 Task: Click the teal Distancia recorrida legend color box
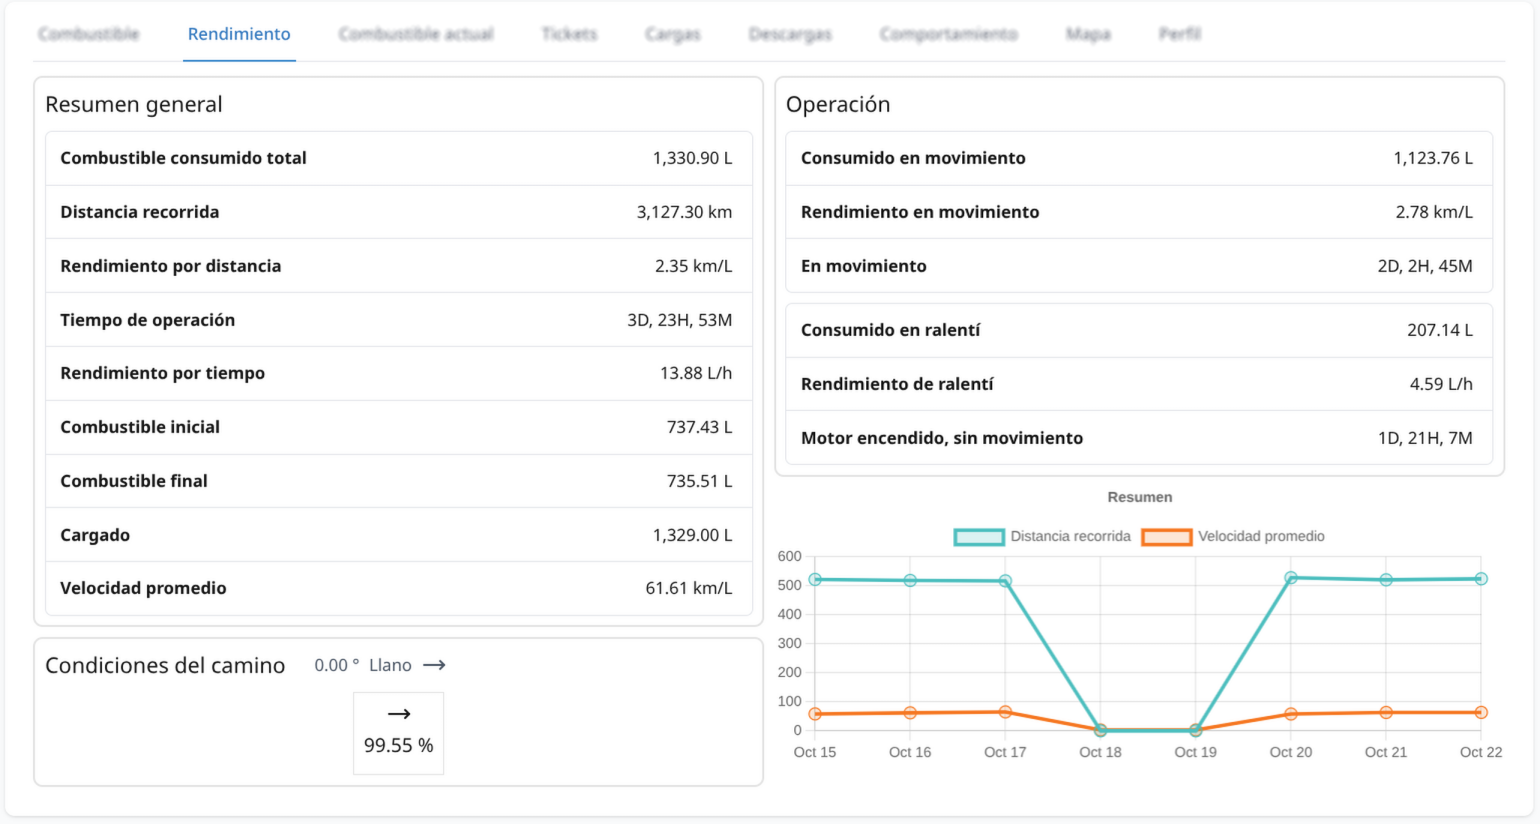[x=978, y=537]
